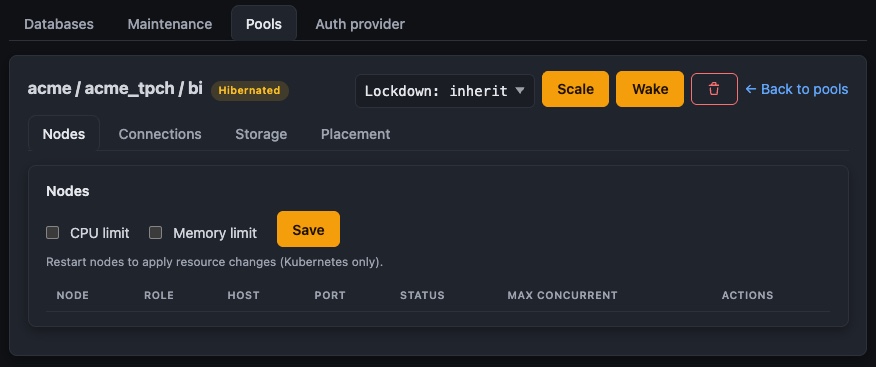876x367 pixels.
Task: Save node resource limits
Action: (x=308, y=229)
